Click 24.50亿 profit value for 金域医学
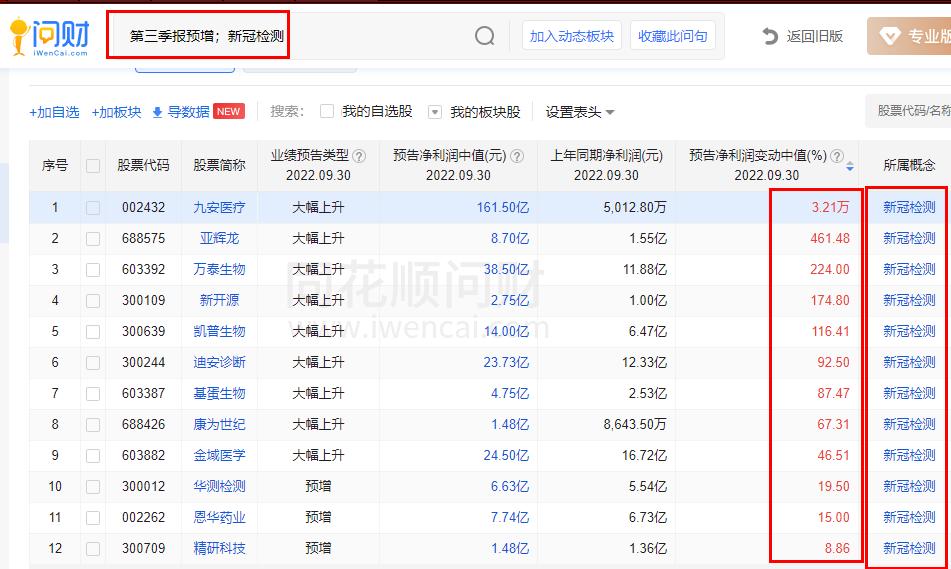Viewport: 951px width, 569px height. 506,455
